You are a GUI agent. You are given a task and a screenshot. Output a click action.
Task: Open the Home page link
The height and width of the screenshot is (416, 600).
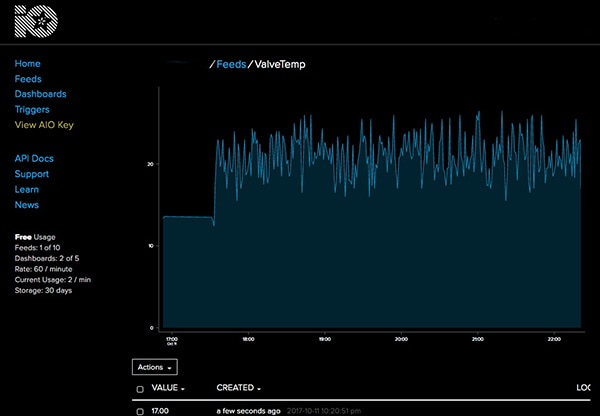tap(28, 64)
